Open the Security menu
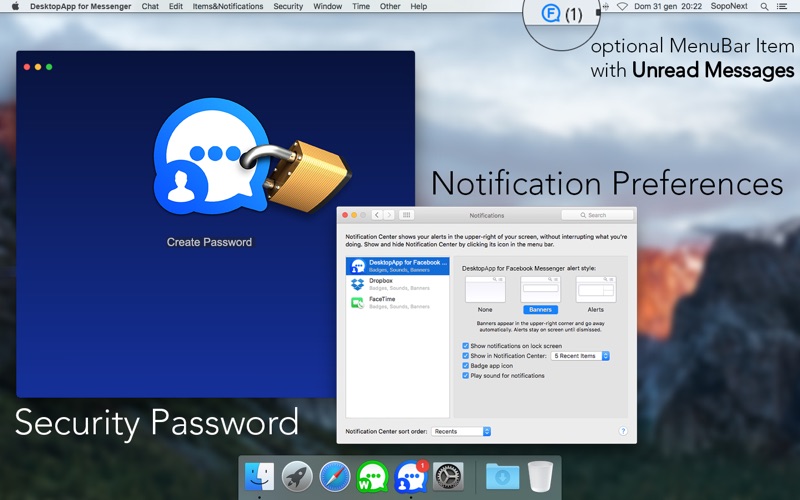 [288, 7]
